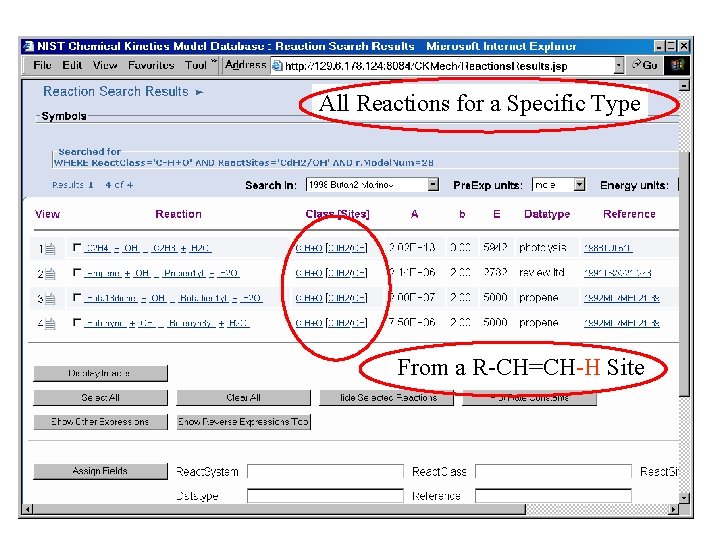Screen dimensions: 720x540
Task: Tick the checkbox for the C2H4 + OH reaction
Action: click(x=77, y=247)
